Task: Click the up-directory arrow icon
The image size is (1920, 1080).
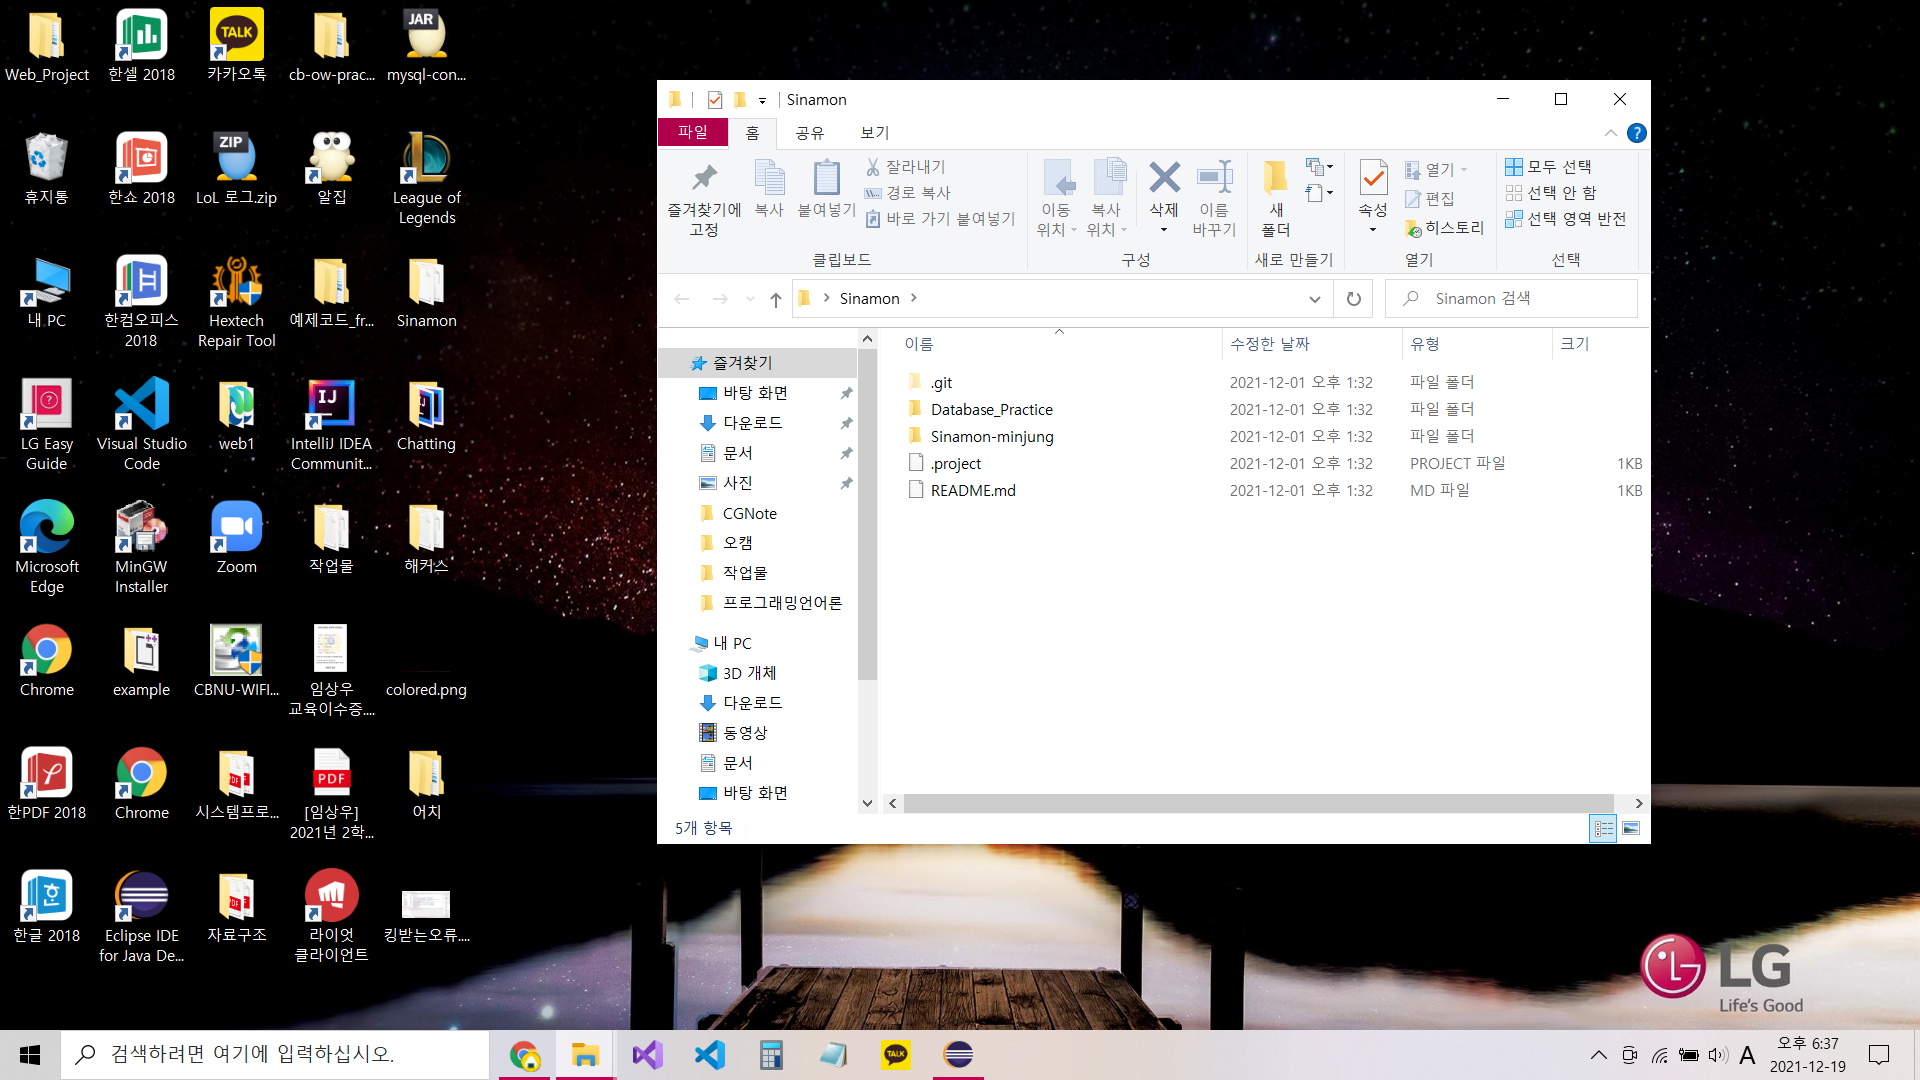Action: tap(776, 299)
